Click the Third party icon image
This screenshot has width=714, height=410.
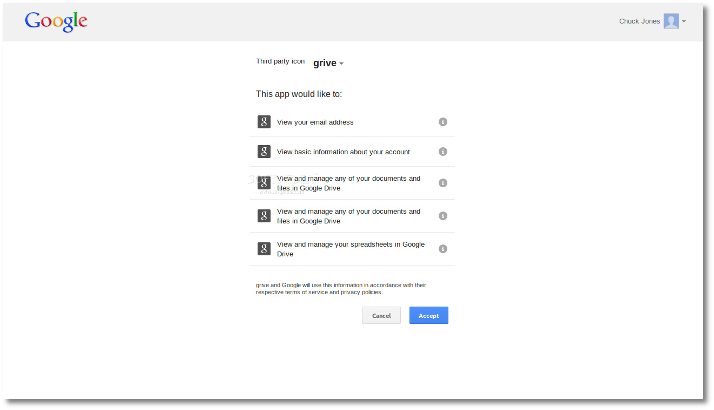280,62
